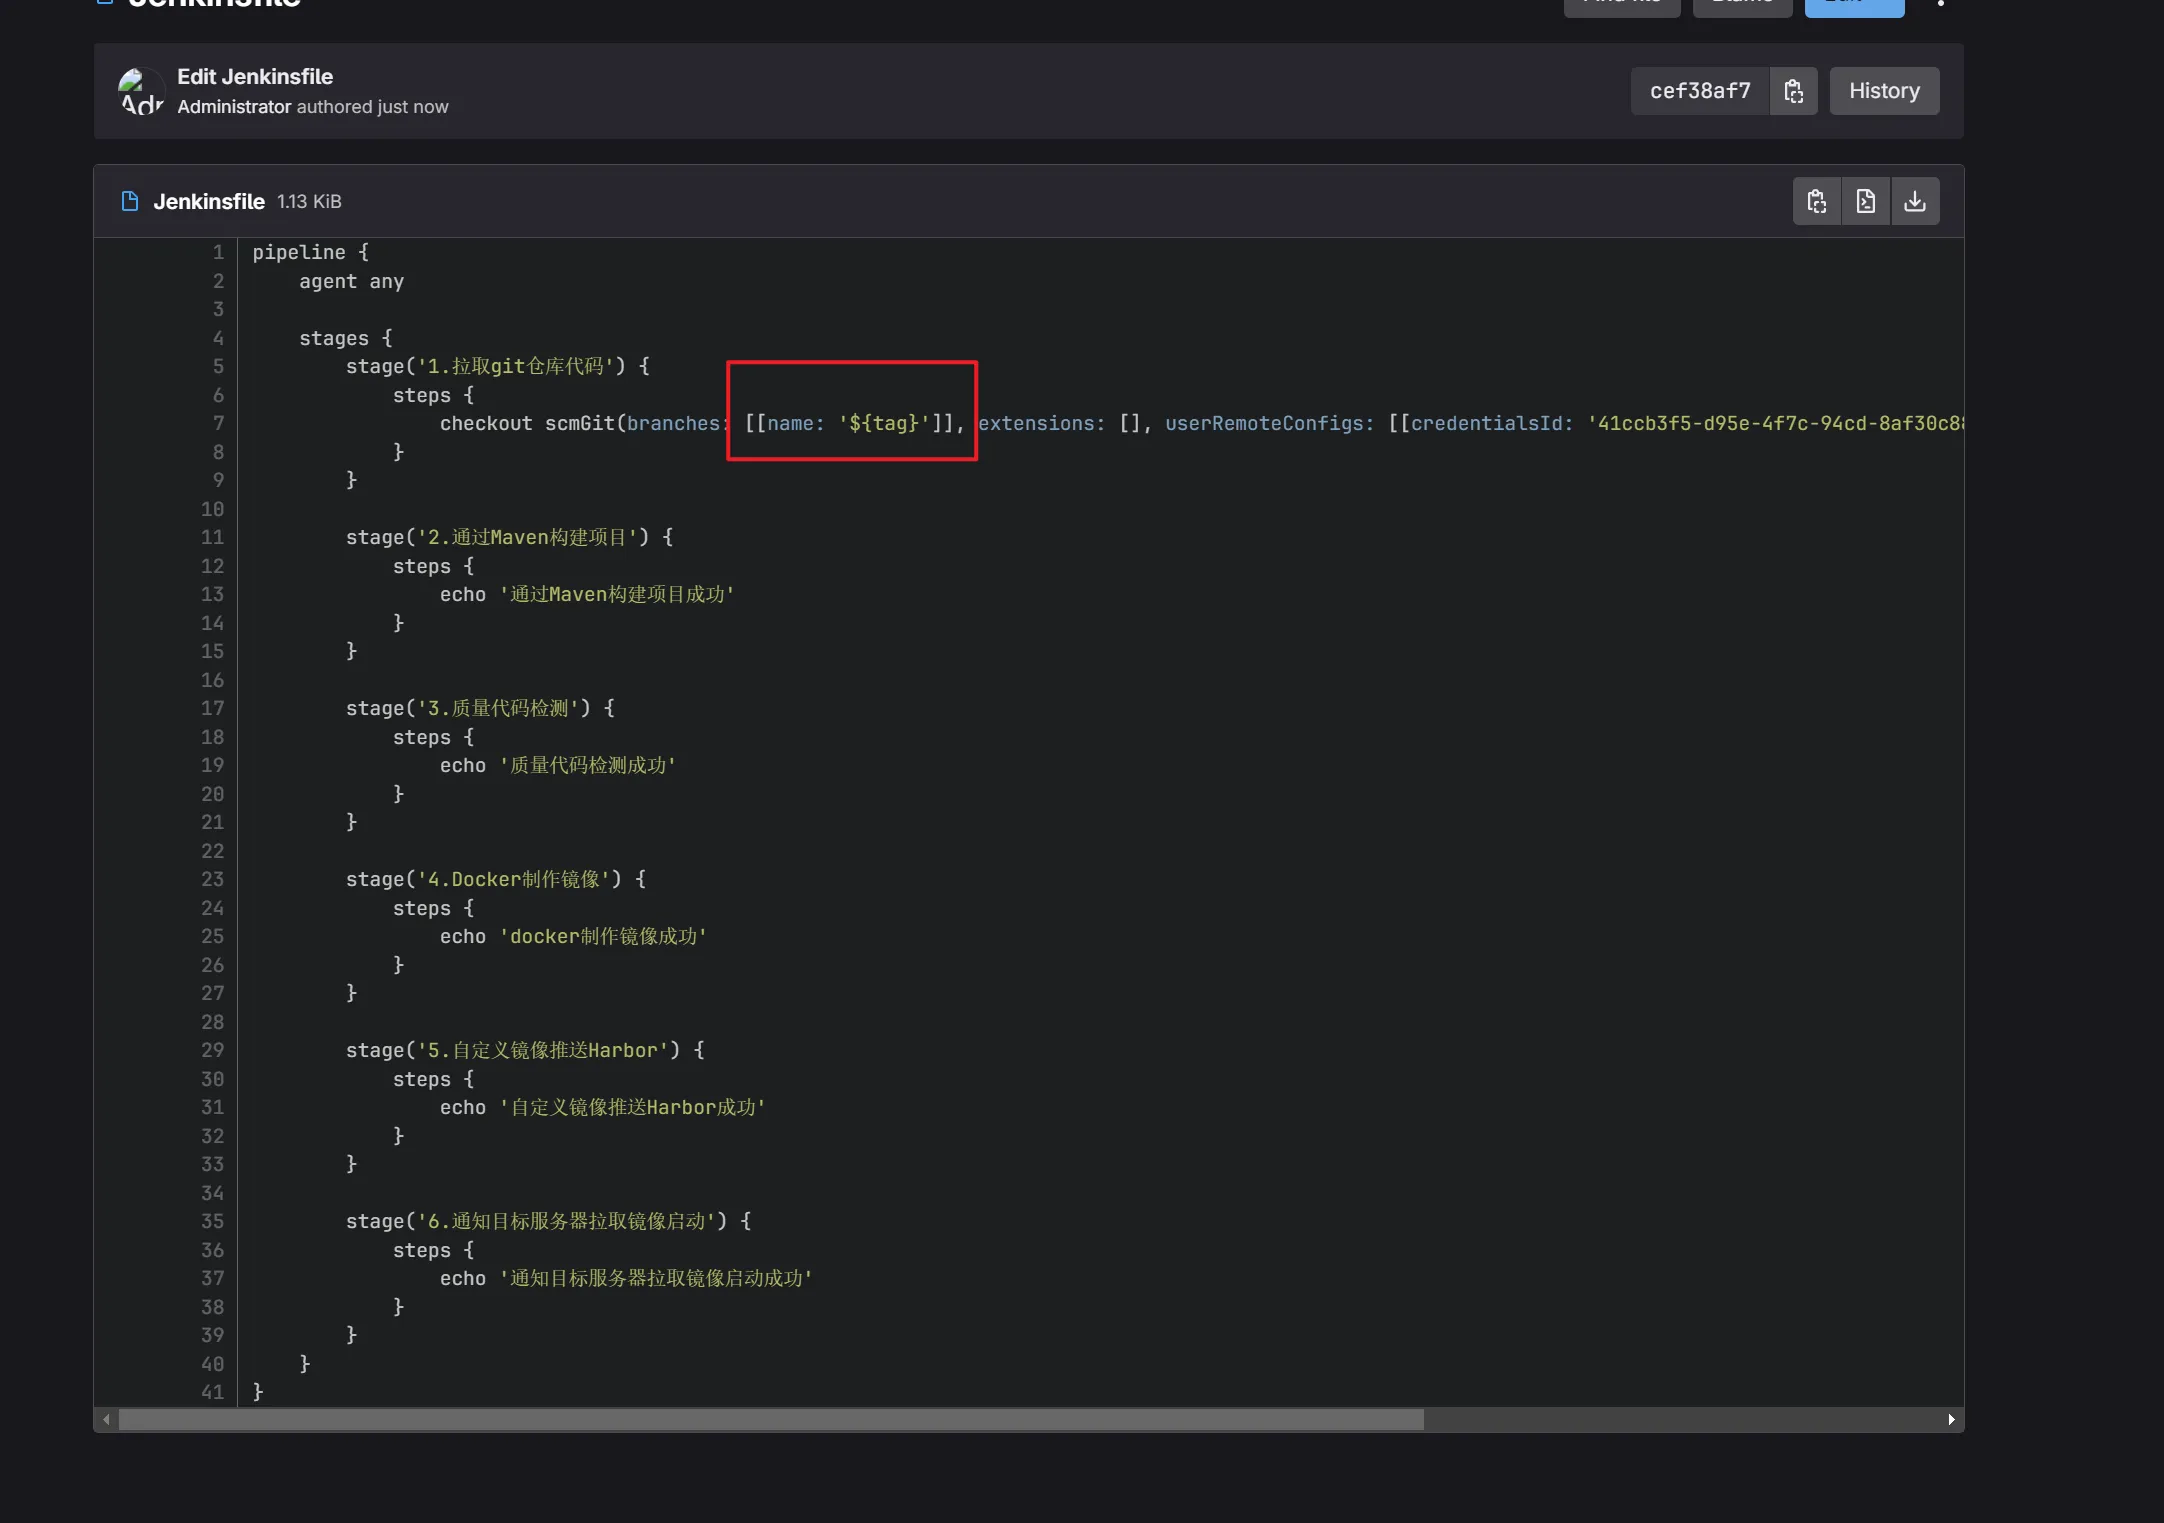Viewport: 2164px width, 1523px height.
Task: Open the 'Edit Jenkinsfile' commit message link
Action: click(x=255, y=77)
